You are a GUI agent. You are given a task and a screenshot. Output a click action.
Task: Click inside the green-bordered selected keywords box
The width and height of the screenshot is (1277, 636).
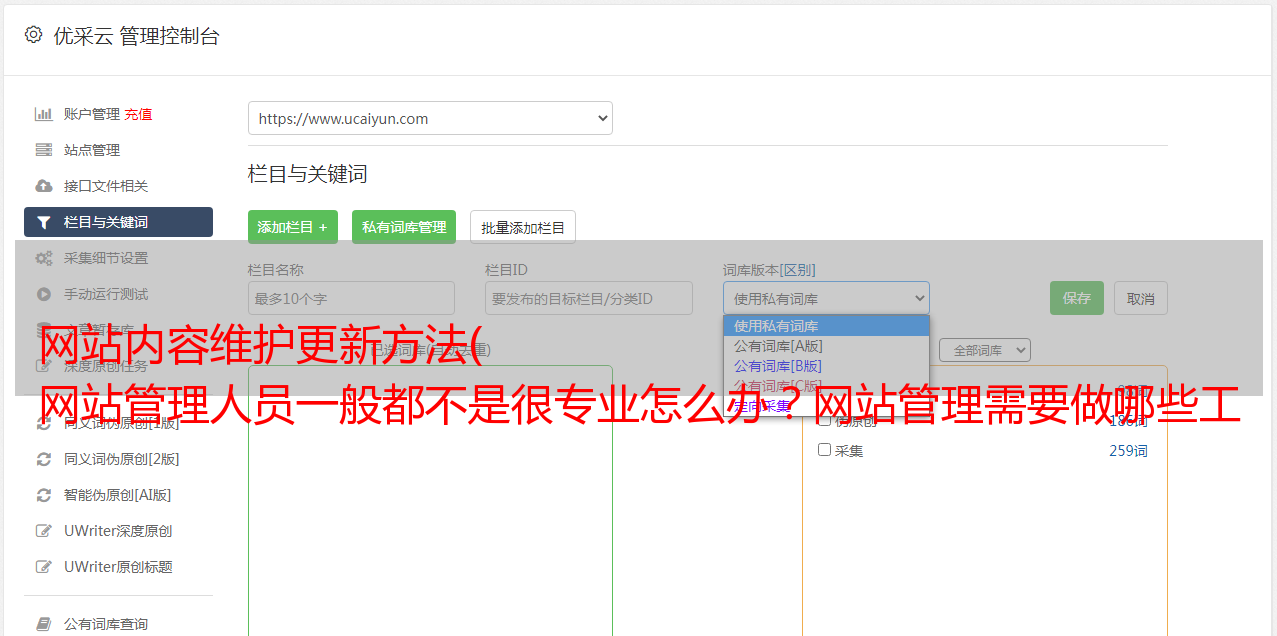click(x=430, y=500)
